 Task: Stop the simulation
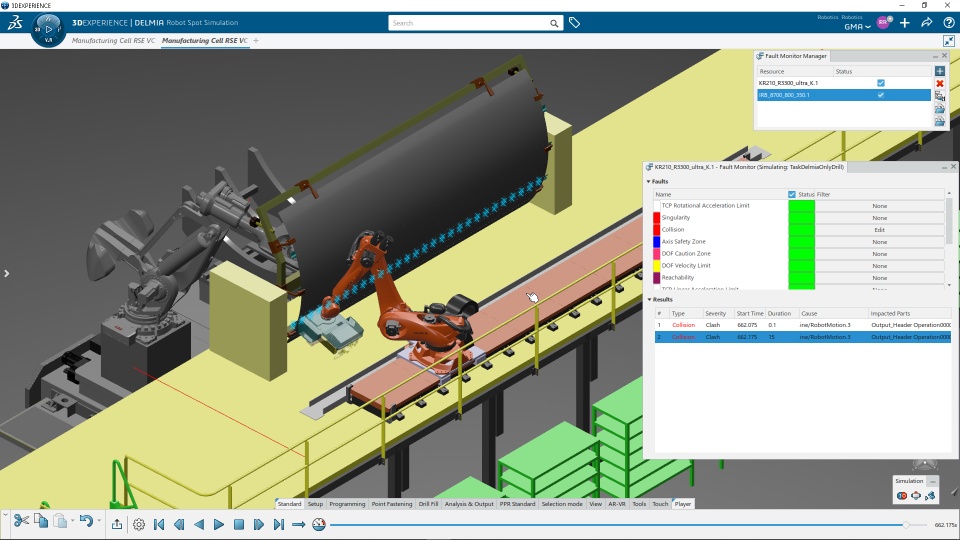pyautogui.click(x=239, y=524)
